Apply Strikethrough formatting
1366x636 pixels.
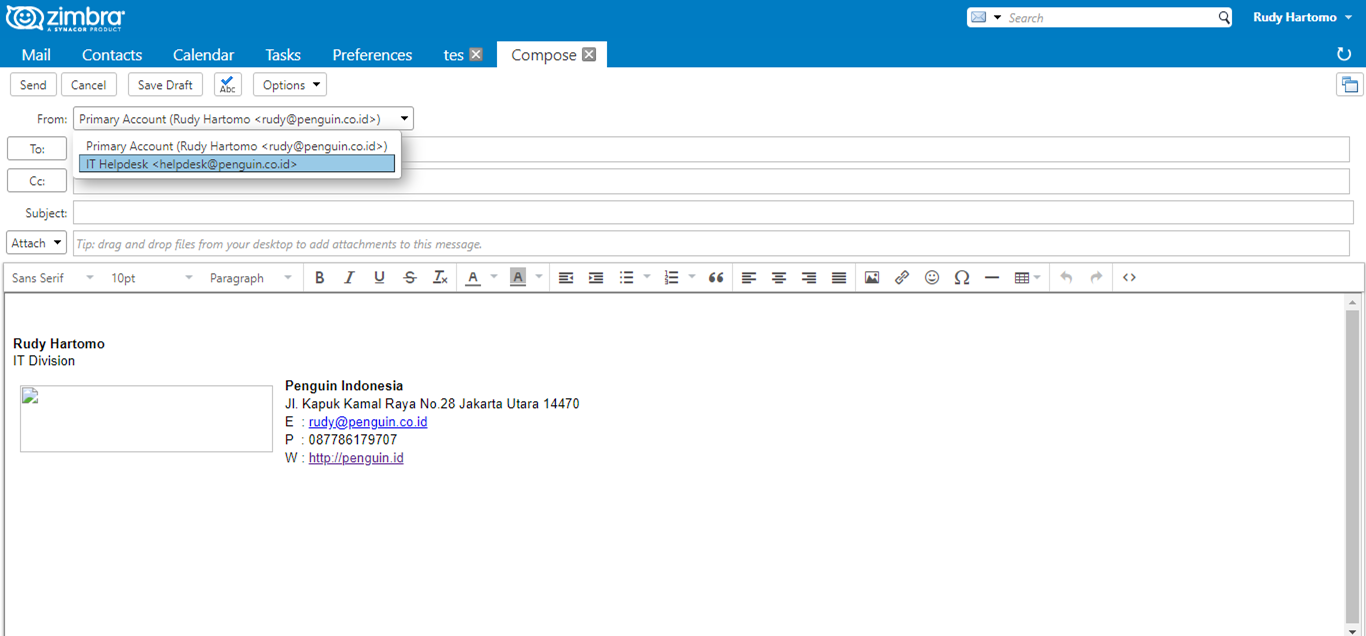coord(410,278)
